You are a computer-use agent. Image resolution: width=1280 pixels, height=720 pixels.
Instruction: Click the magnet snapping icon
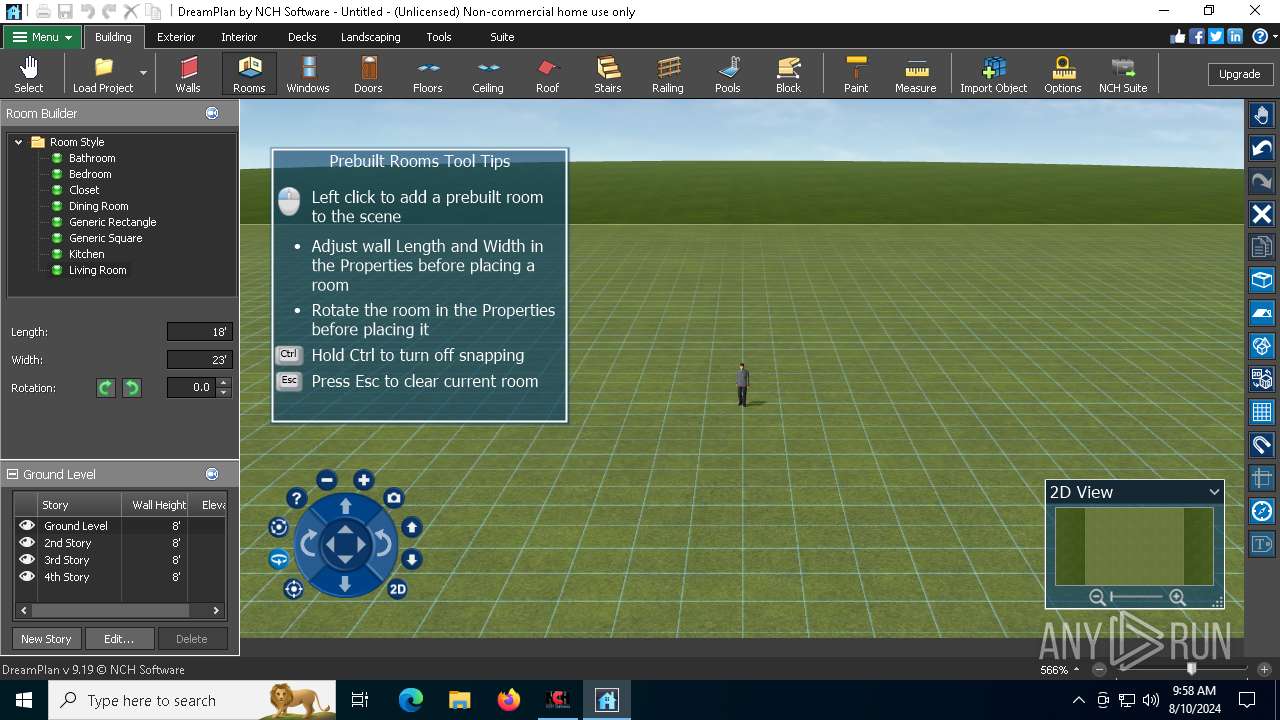pos(1262,445)
